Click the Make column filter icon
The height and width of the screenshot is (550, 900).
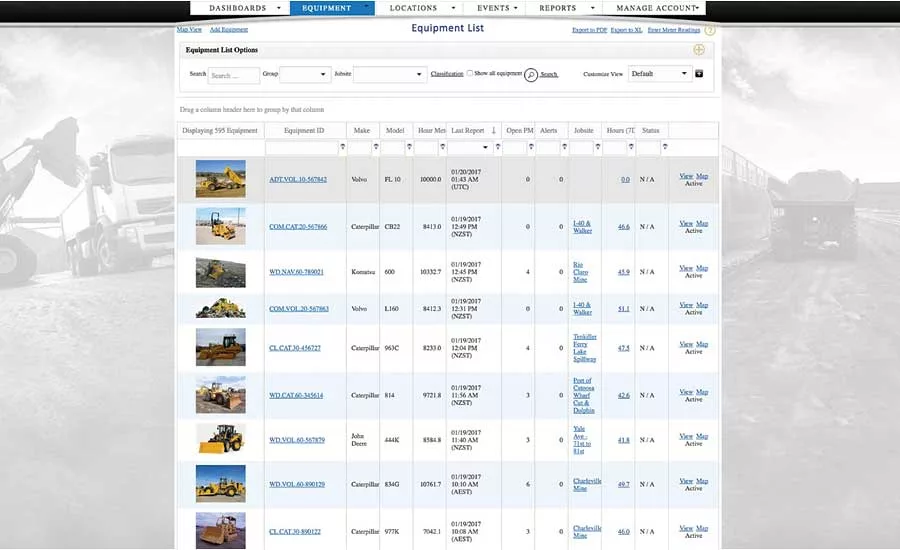(x=376, y=147)
